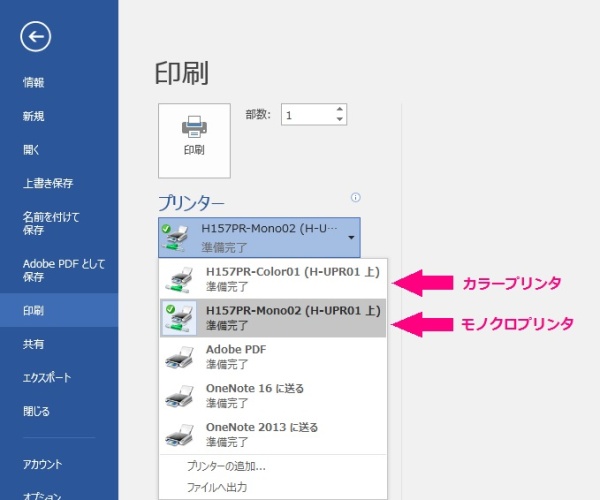
Task: Select H157PR-Mono02 (H-UPR01 上) in list
Action: 273,318
